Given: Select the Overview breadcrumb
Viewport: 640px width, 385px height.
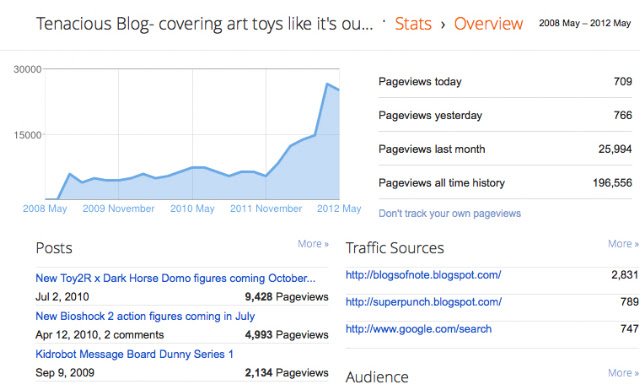Looking at the screenshot, I should point(488,24).
